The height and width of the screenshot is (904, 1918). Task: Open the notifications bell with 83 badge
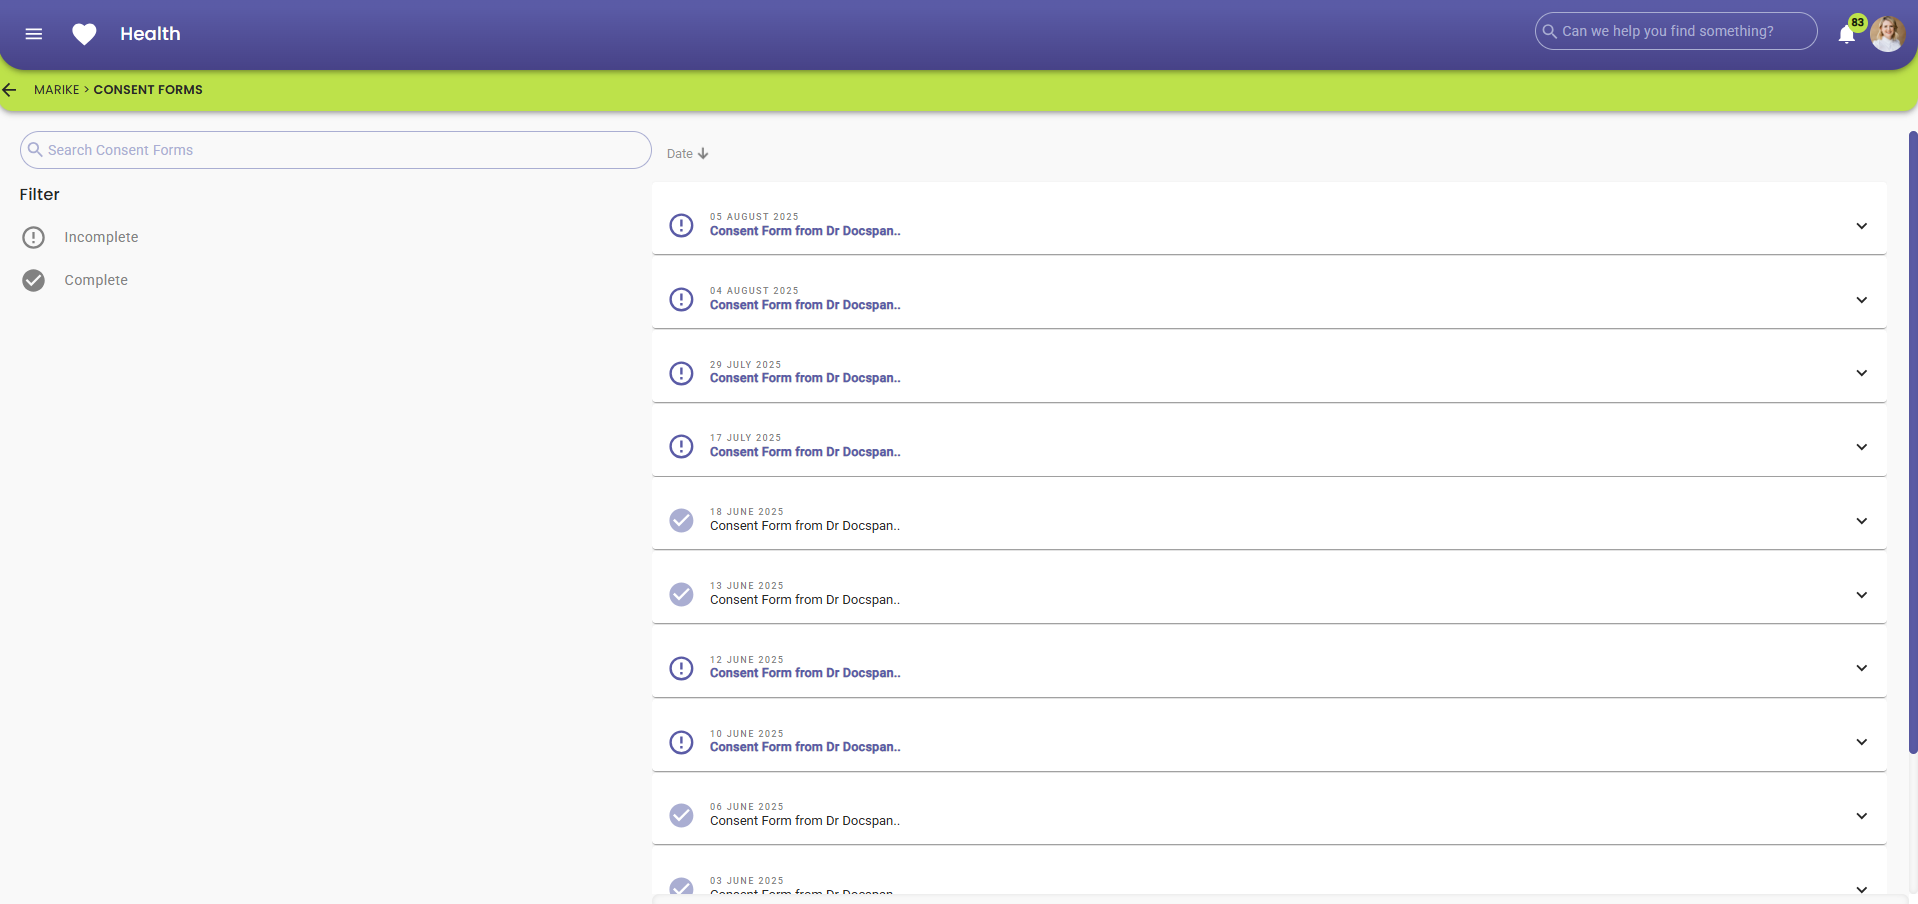click(x=1846, y=35)
